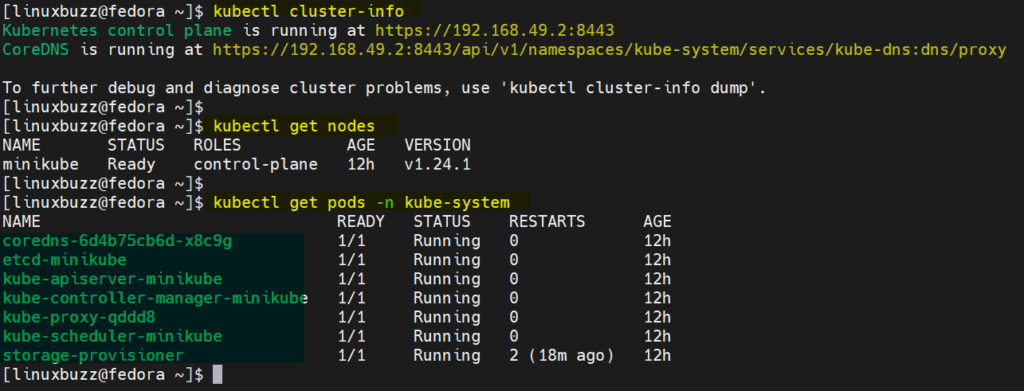Click the 1/1 ready value for etcd-minikube
Viewport: 1024px width, 391px height.
tap(351, 260)
